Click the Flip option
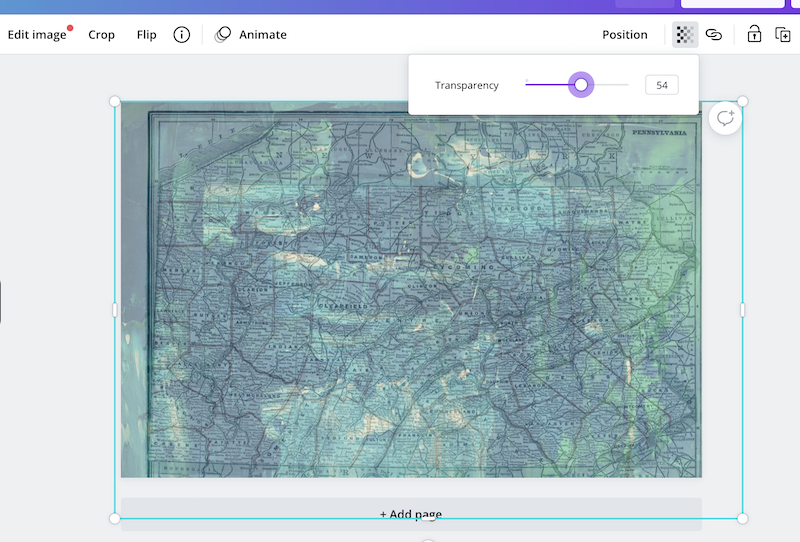 click(146, 35)
